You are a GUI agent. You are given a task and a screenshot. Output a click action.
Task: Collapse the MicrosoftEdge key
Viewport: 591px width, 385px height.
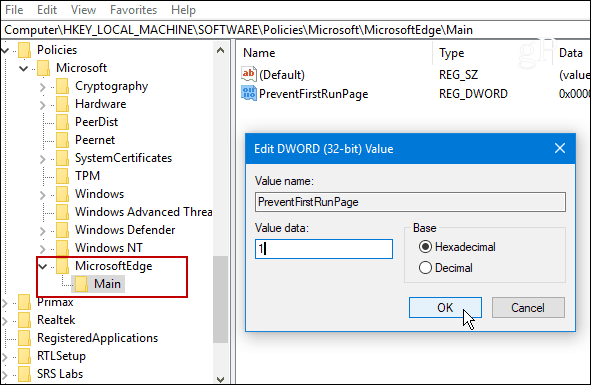[43, 267]
